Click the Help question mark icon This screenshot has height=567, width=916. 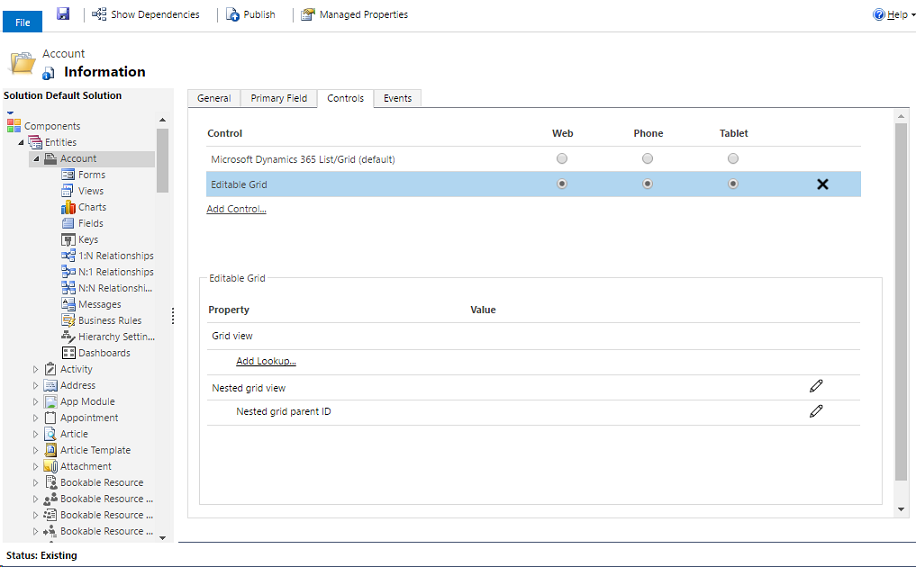point(879,15)
